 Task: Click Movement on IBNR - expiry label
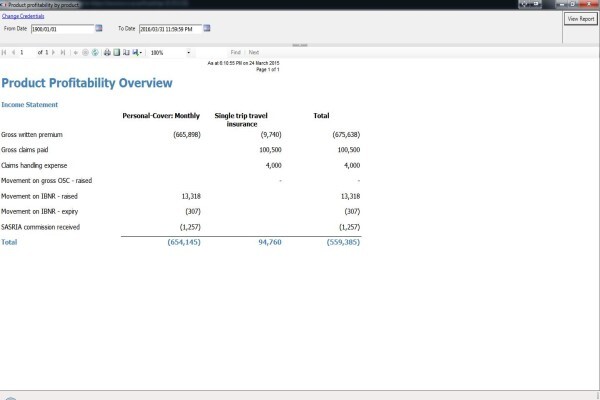(39, 211)
